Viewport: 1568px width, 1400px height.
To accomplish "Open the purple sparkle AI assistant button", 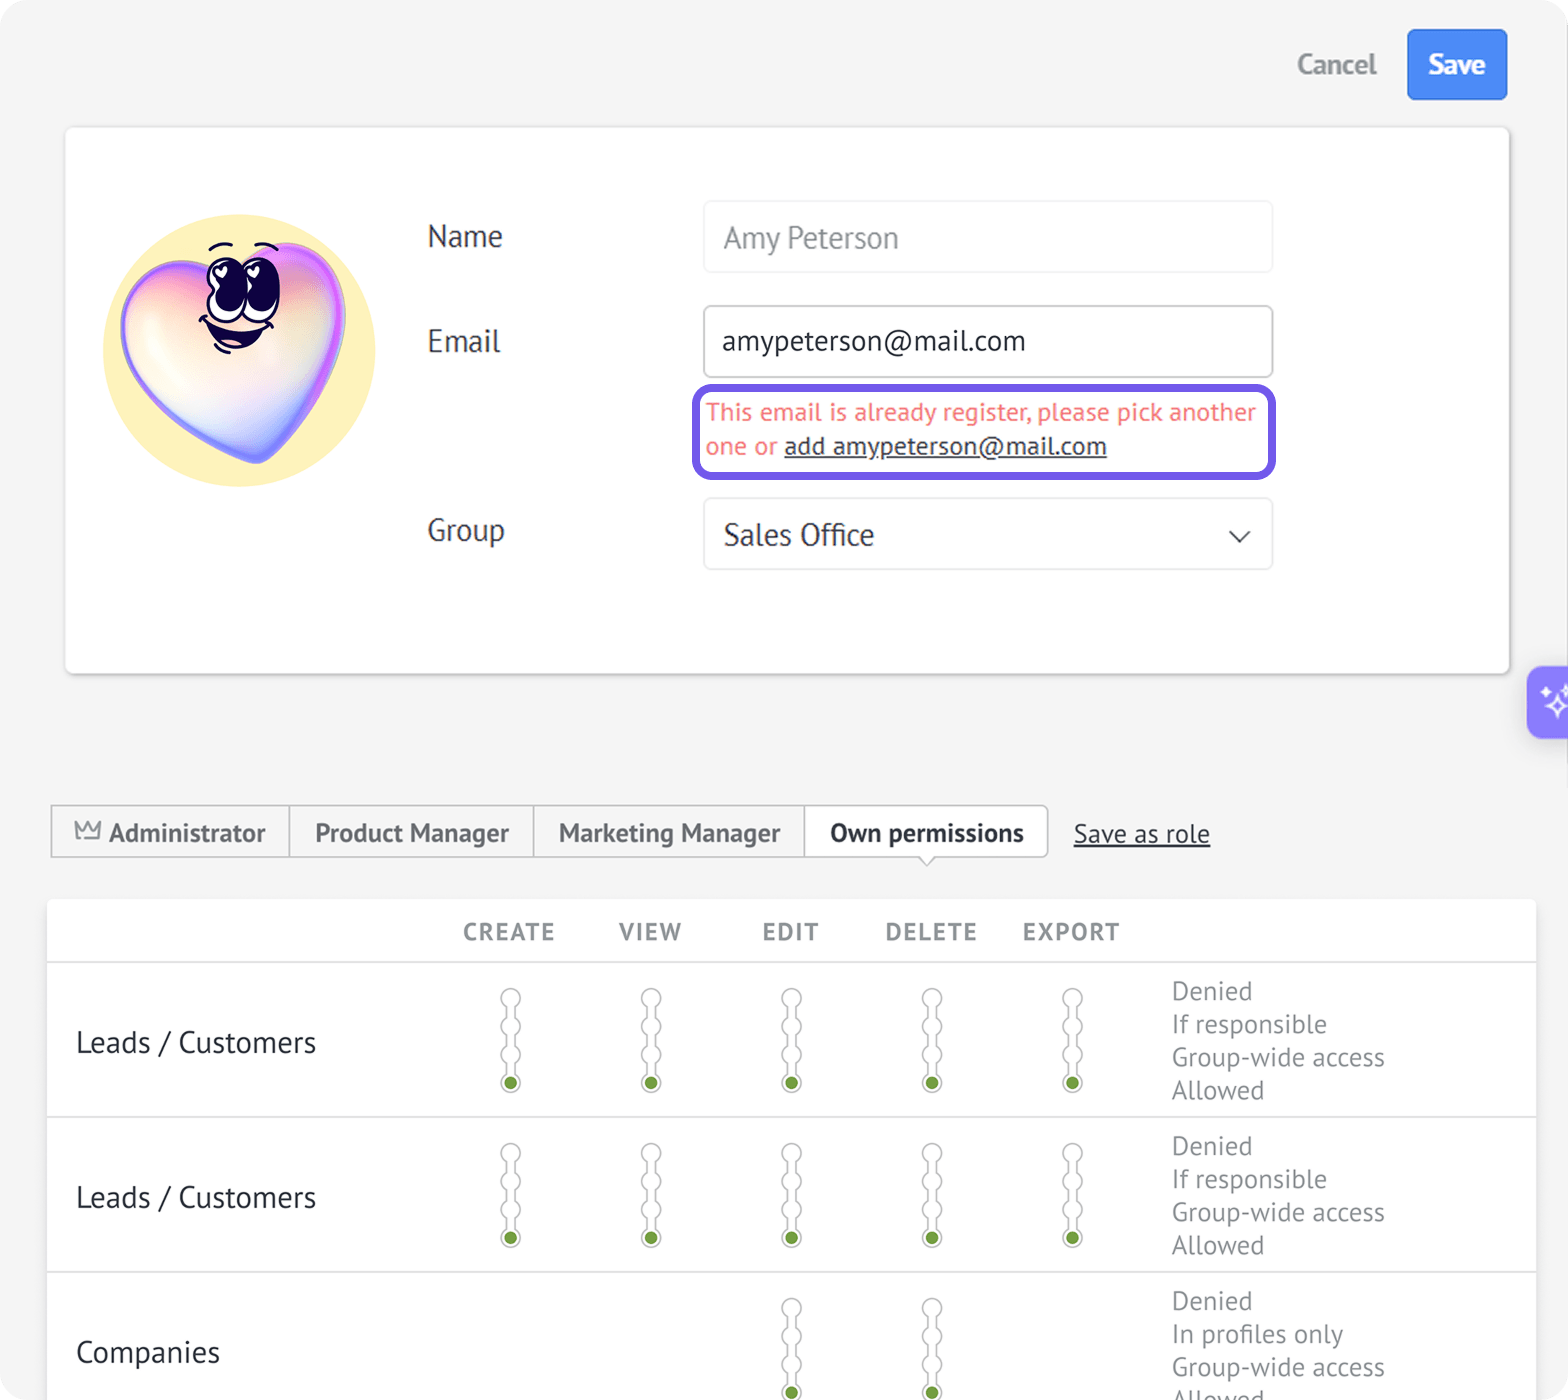I will (x=1549, y=702).
